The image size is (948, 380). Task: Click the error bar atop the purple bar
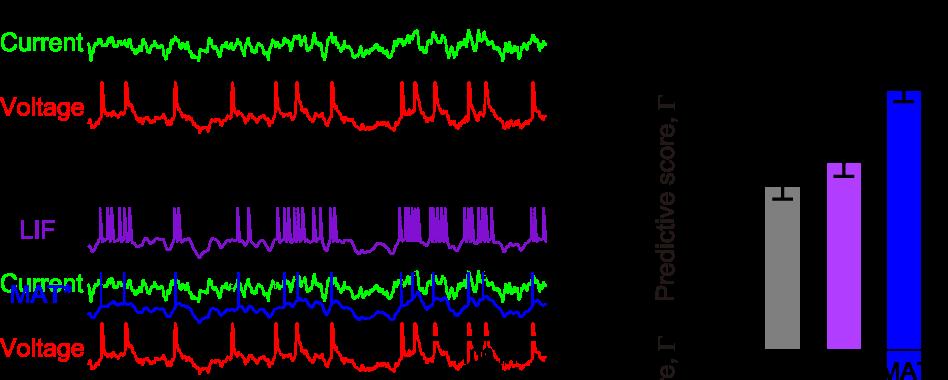point(843,170)
